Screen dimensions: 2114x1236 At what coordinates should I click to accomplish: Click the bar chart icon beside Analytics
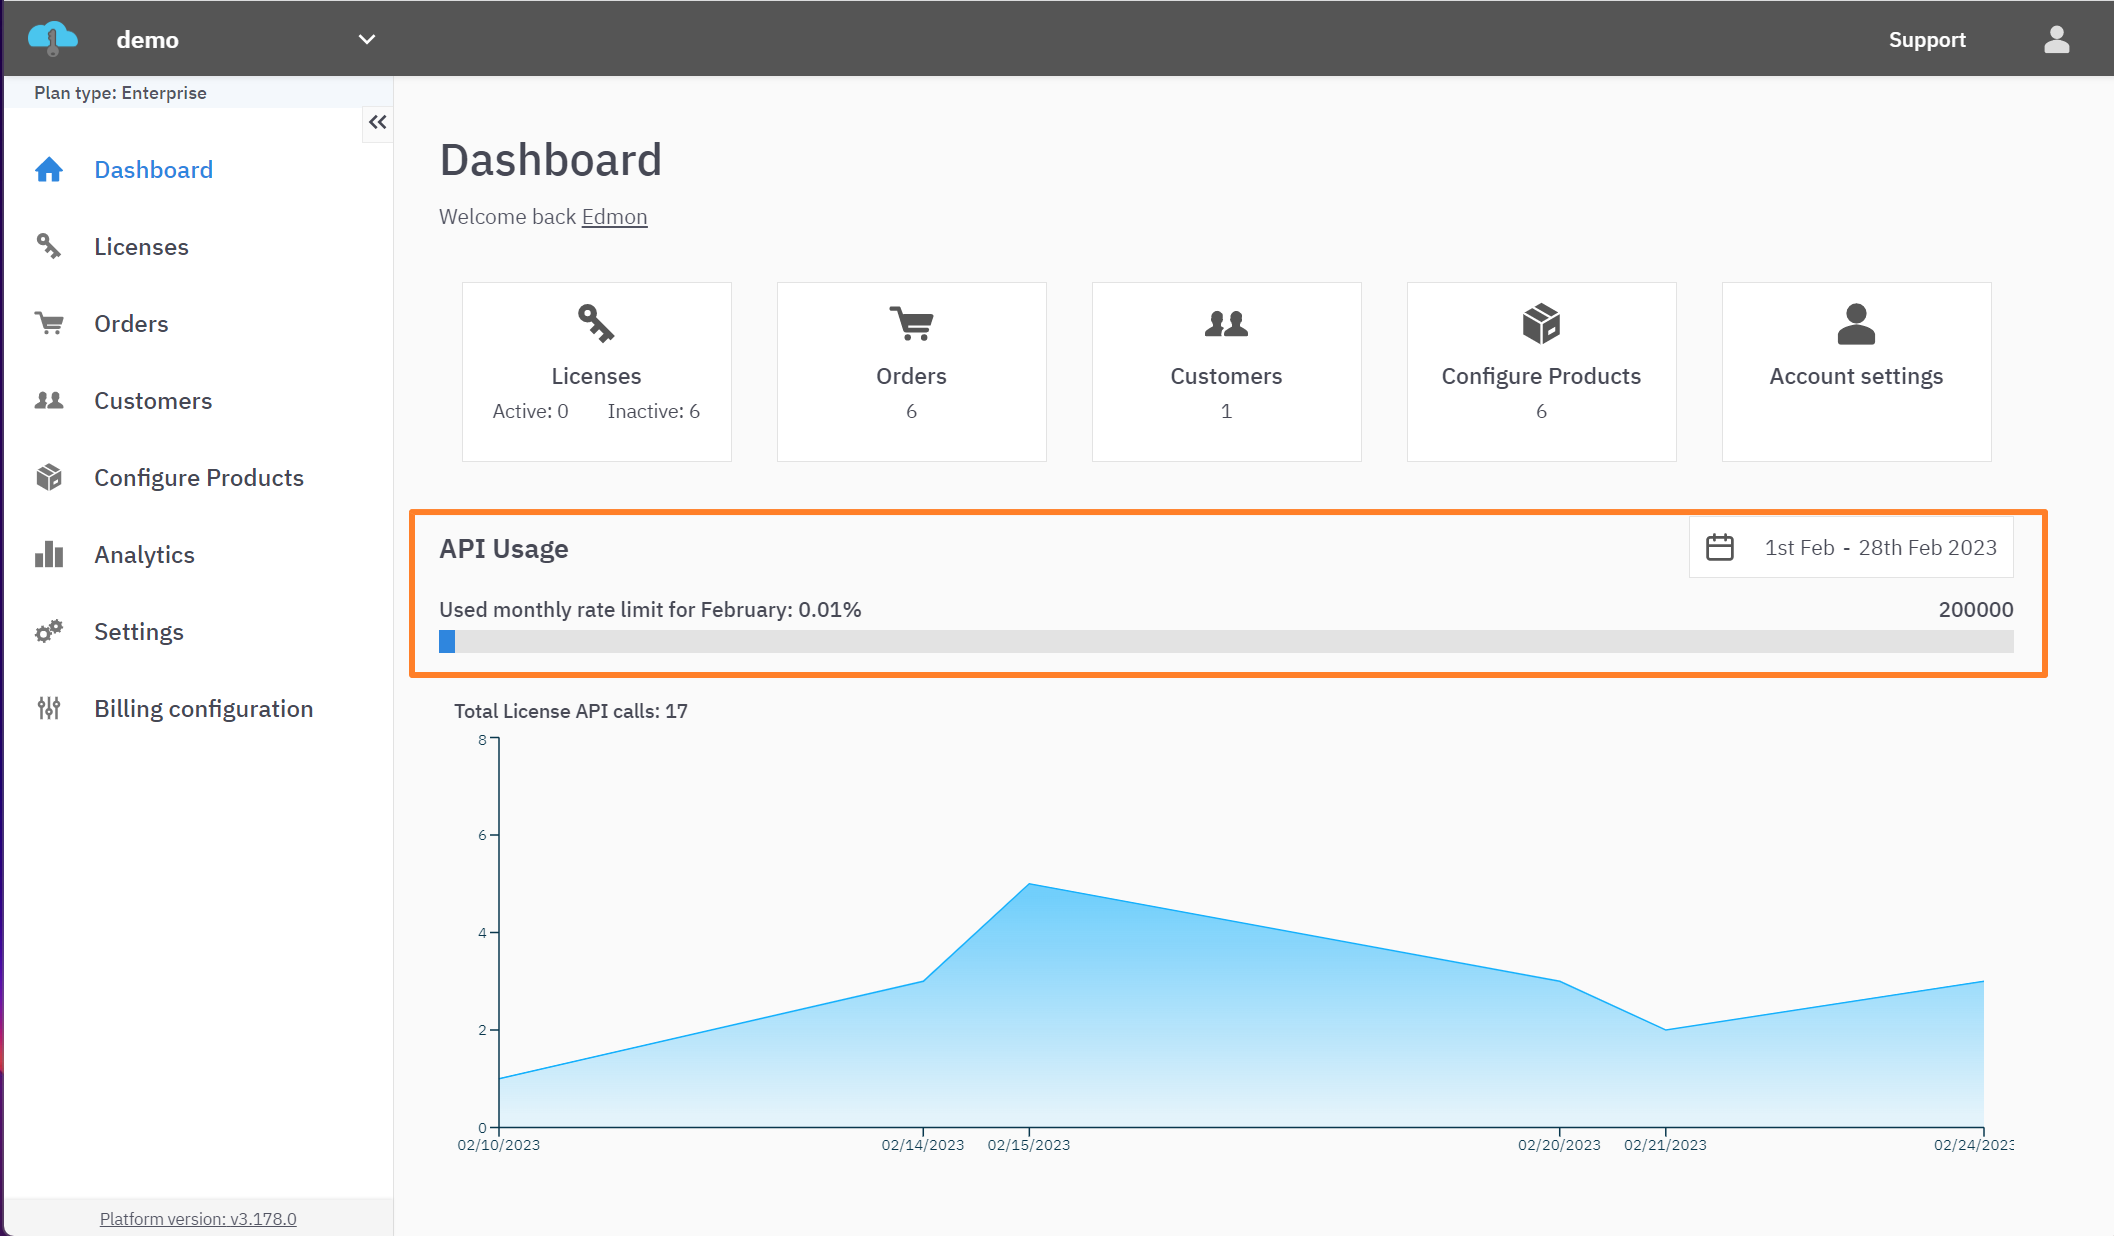pos(49,555)
